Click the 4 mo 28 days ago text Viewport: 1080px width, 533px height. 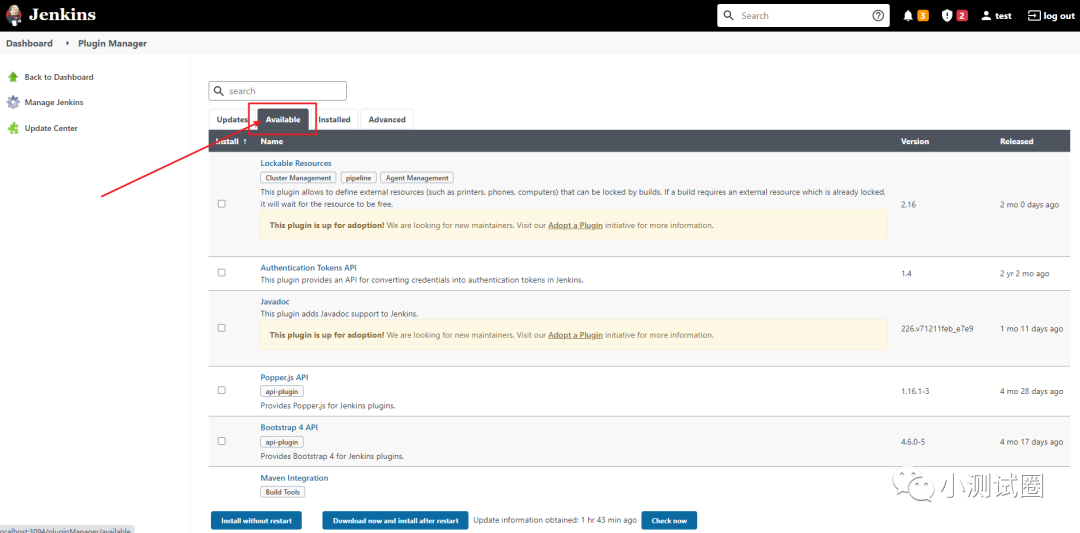pos(1031,390)
